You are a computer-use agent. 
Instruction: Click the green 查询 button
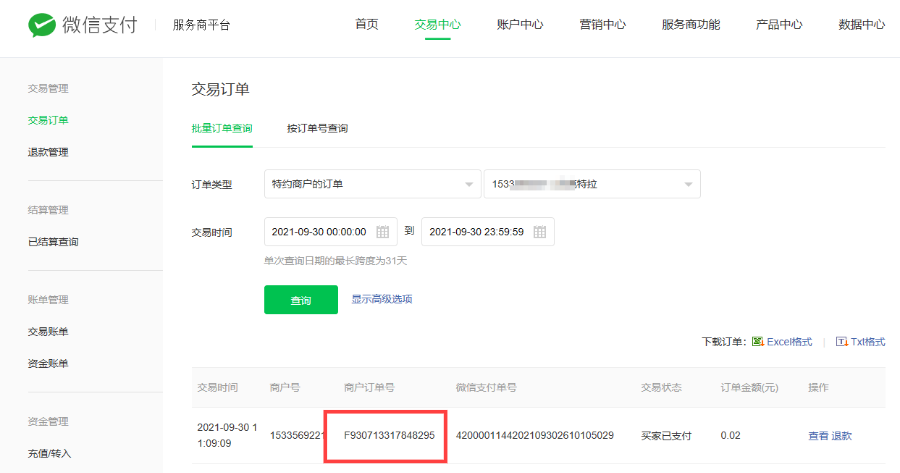coord(300,300)
